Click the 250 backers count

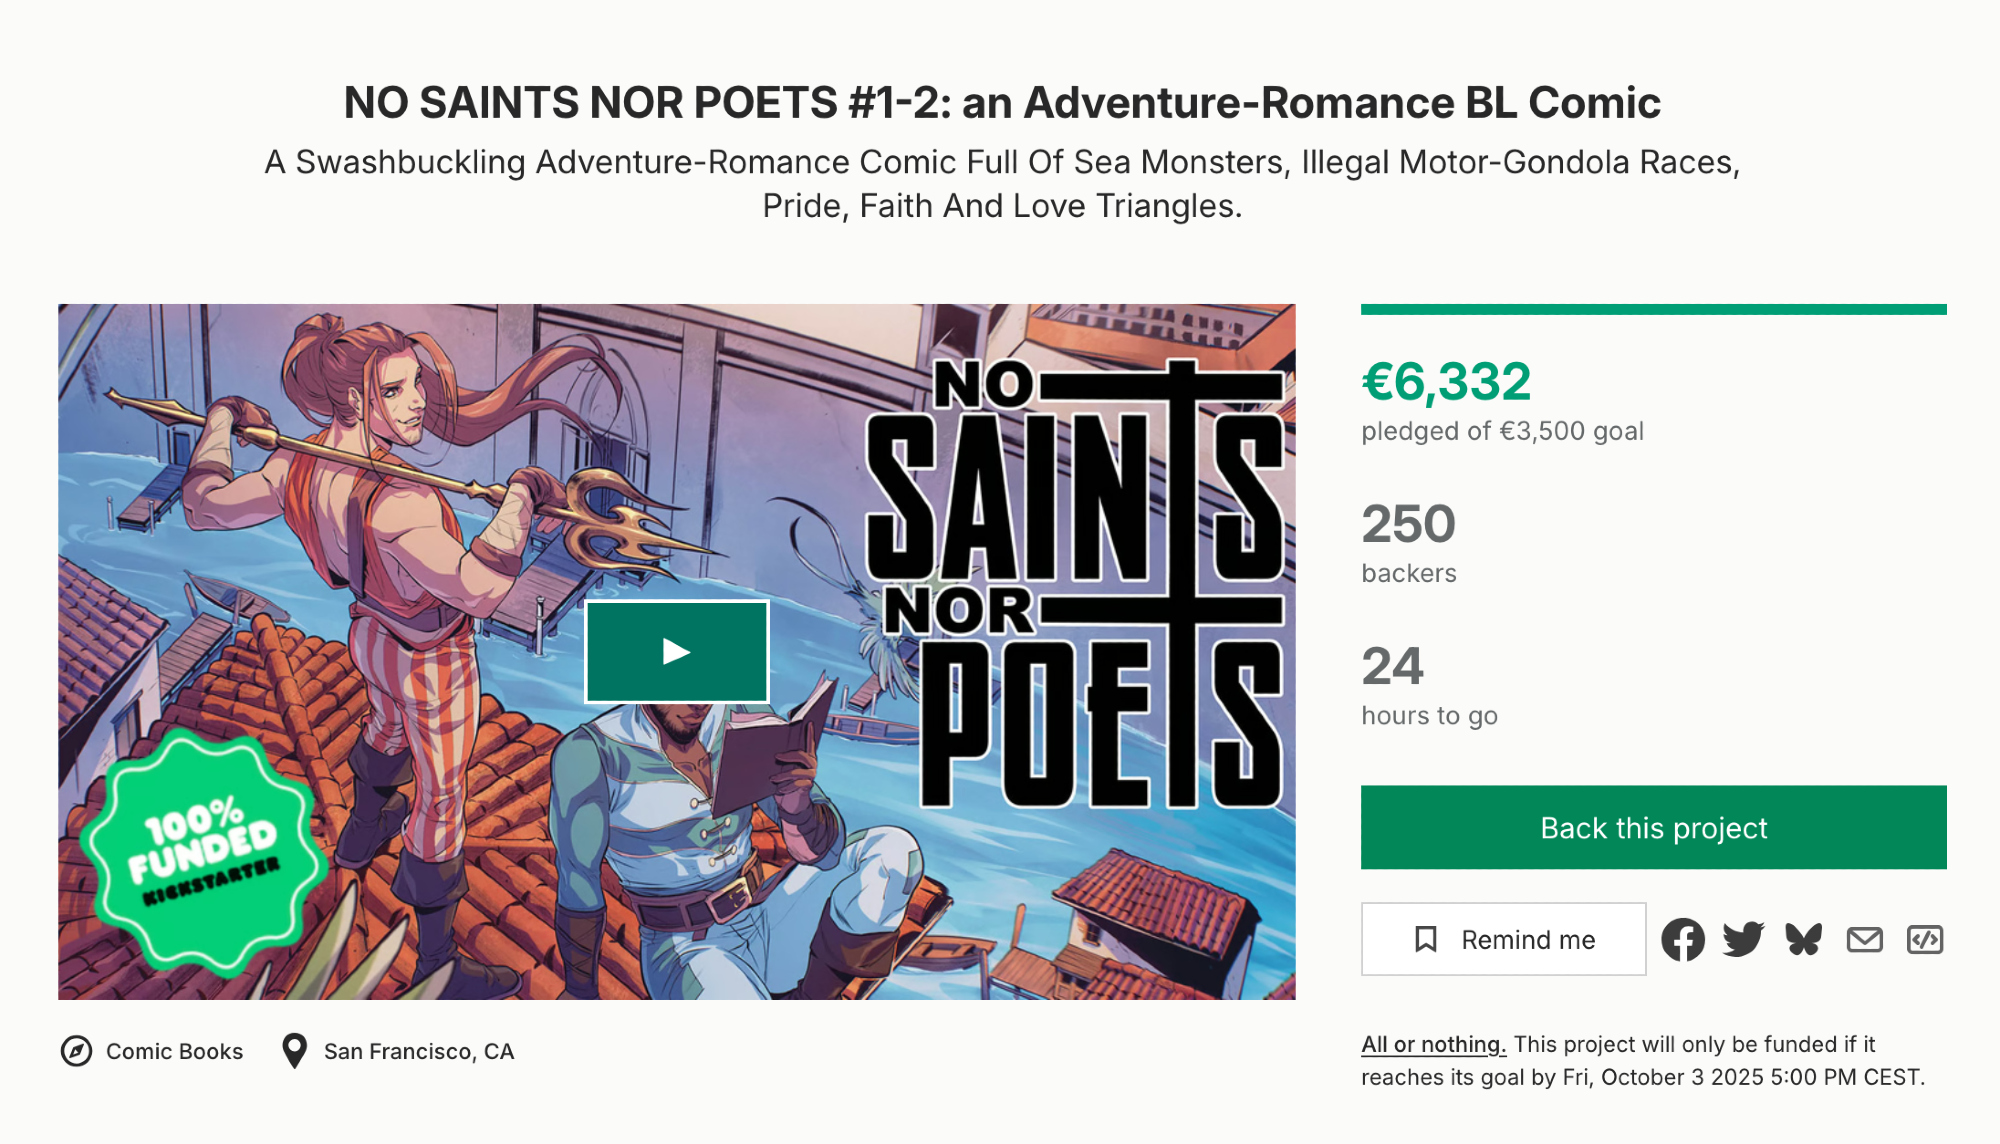pos(1408,524)
